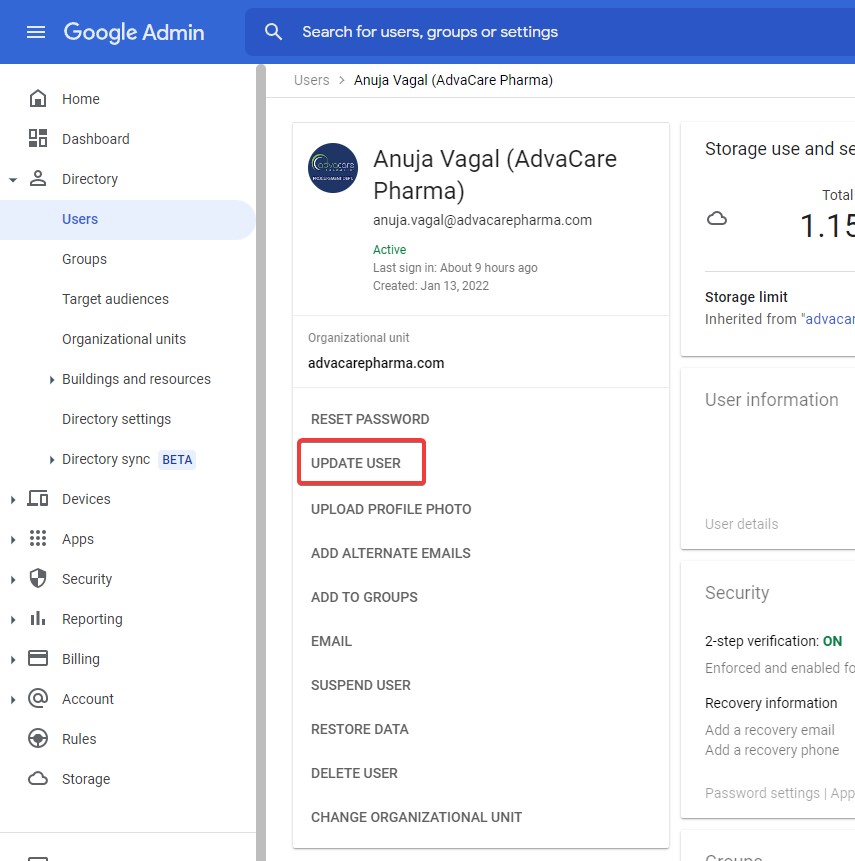This screenshot has width=855, height=861.
Task: Click the Home house icon
Action: (38, 99)
